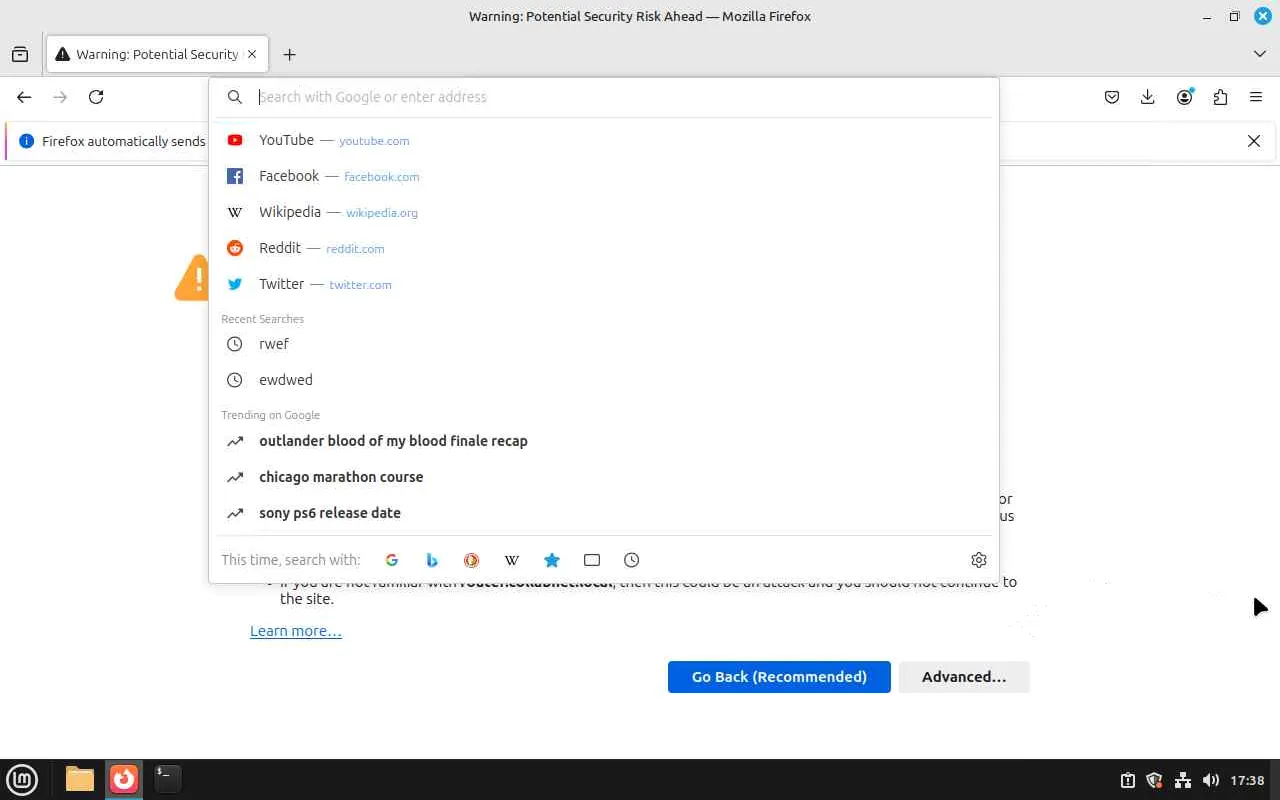
Task: Open the shield icon in the system tray
Action: point(1155,780)
